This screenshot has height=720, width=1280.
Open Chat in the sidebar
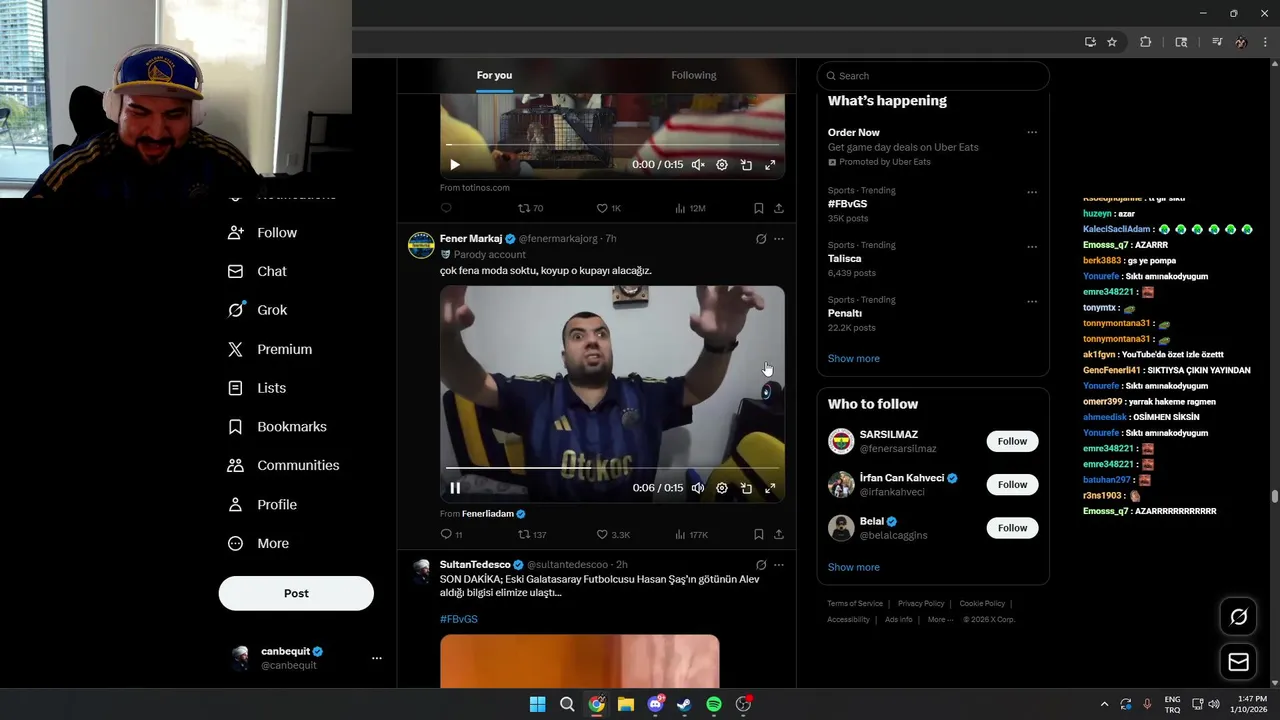(257, 271)
